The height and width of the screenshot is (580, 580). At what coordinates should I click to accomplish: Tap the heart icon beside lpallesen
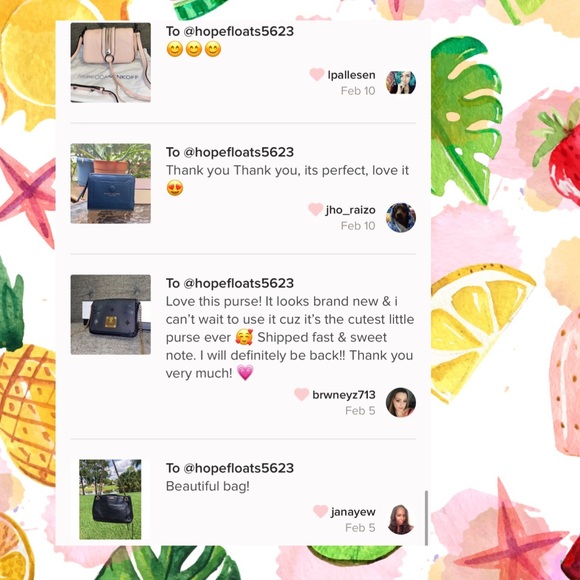(x=317, y=75)
